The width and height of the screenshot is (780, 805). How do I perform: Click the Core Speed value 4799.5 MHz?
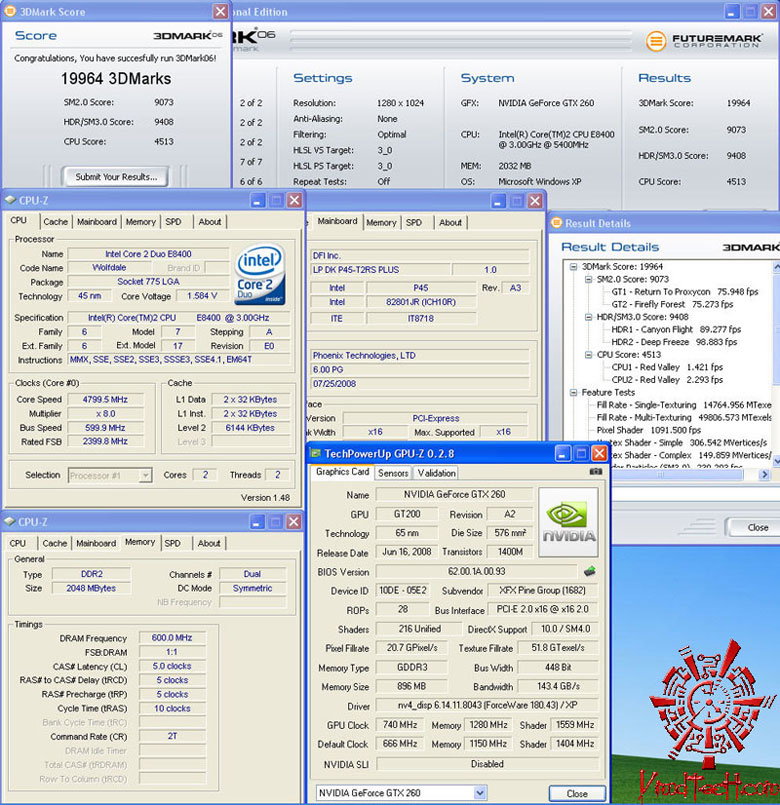[x=105, y=399]
